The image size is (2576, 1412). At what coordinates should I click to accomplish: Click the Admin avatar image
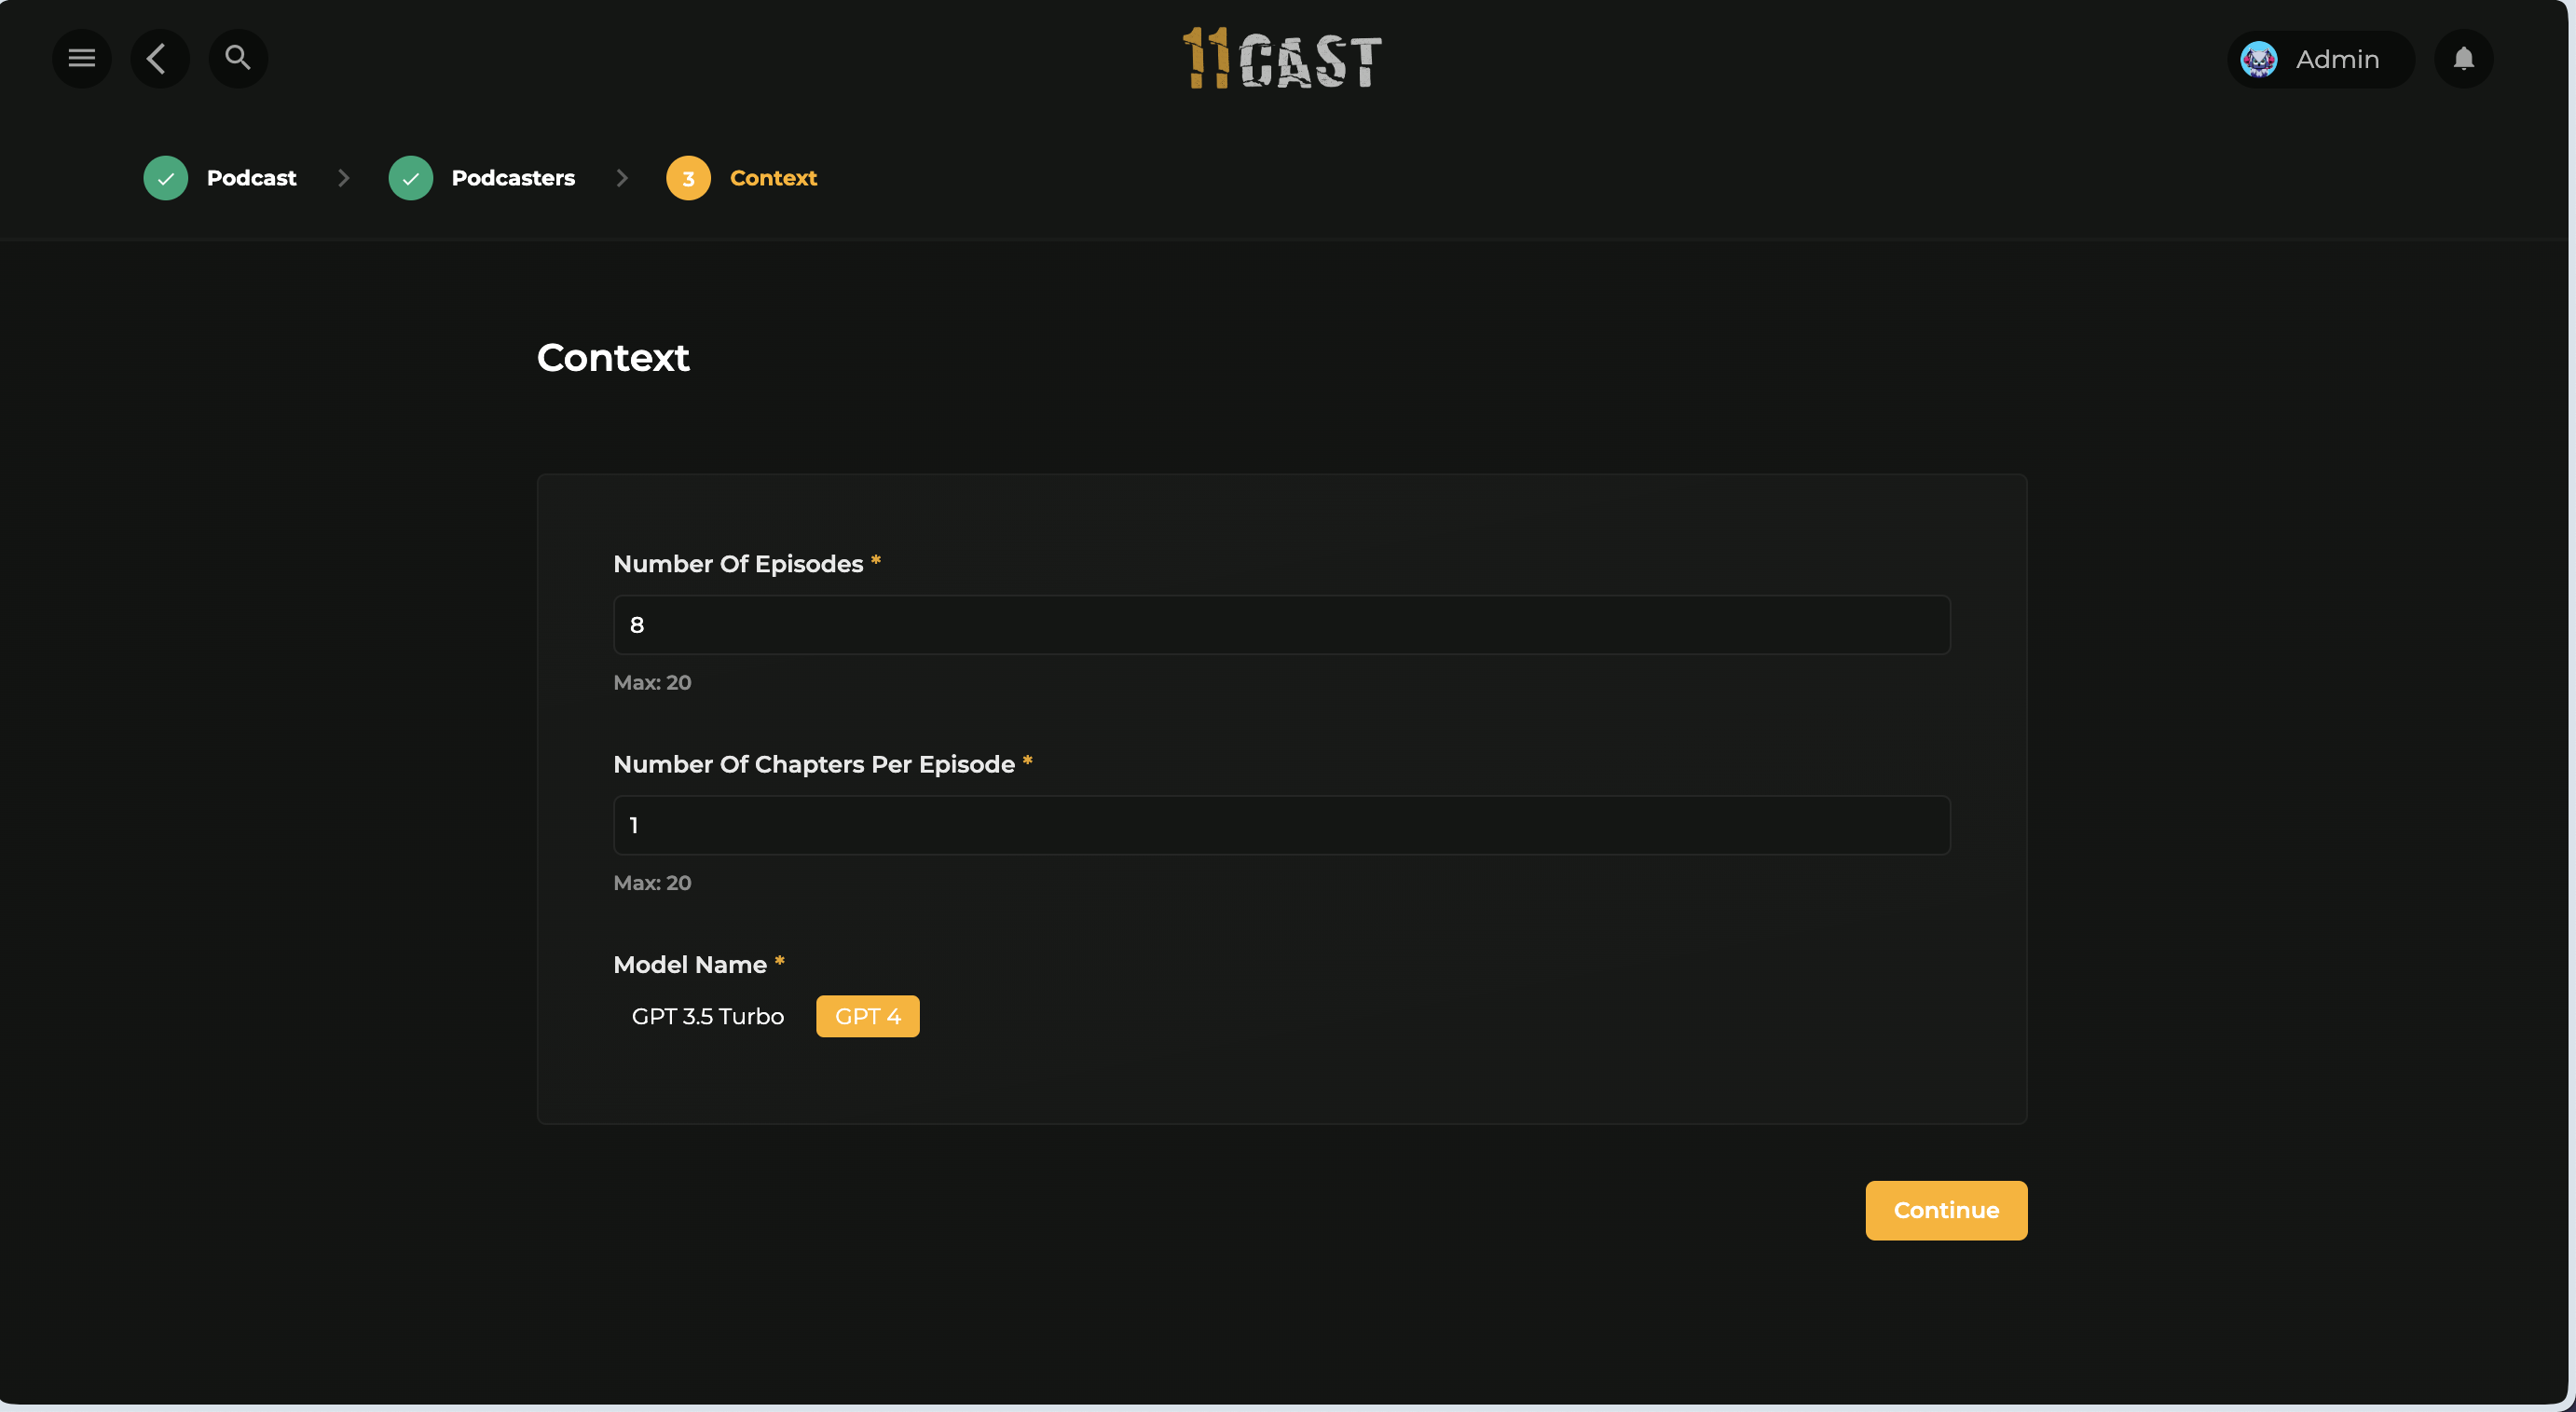coord(2258,59)
